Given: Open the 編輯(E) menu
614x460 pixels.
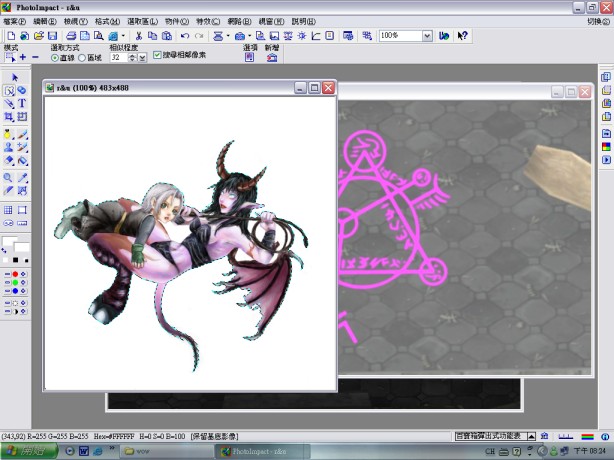Looking at the screenshot, I should click(45, 22).
